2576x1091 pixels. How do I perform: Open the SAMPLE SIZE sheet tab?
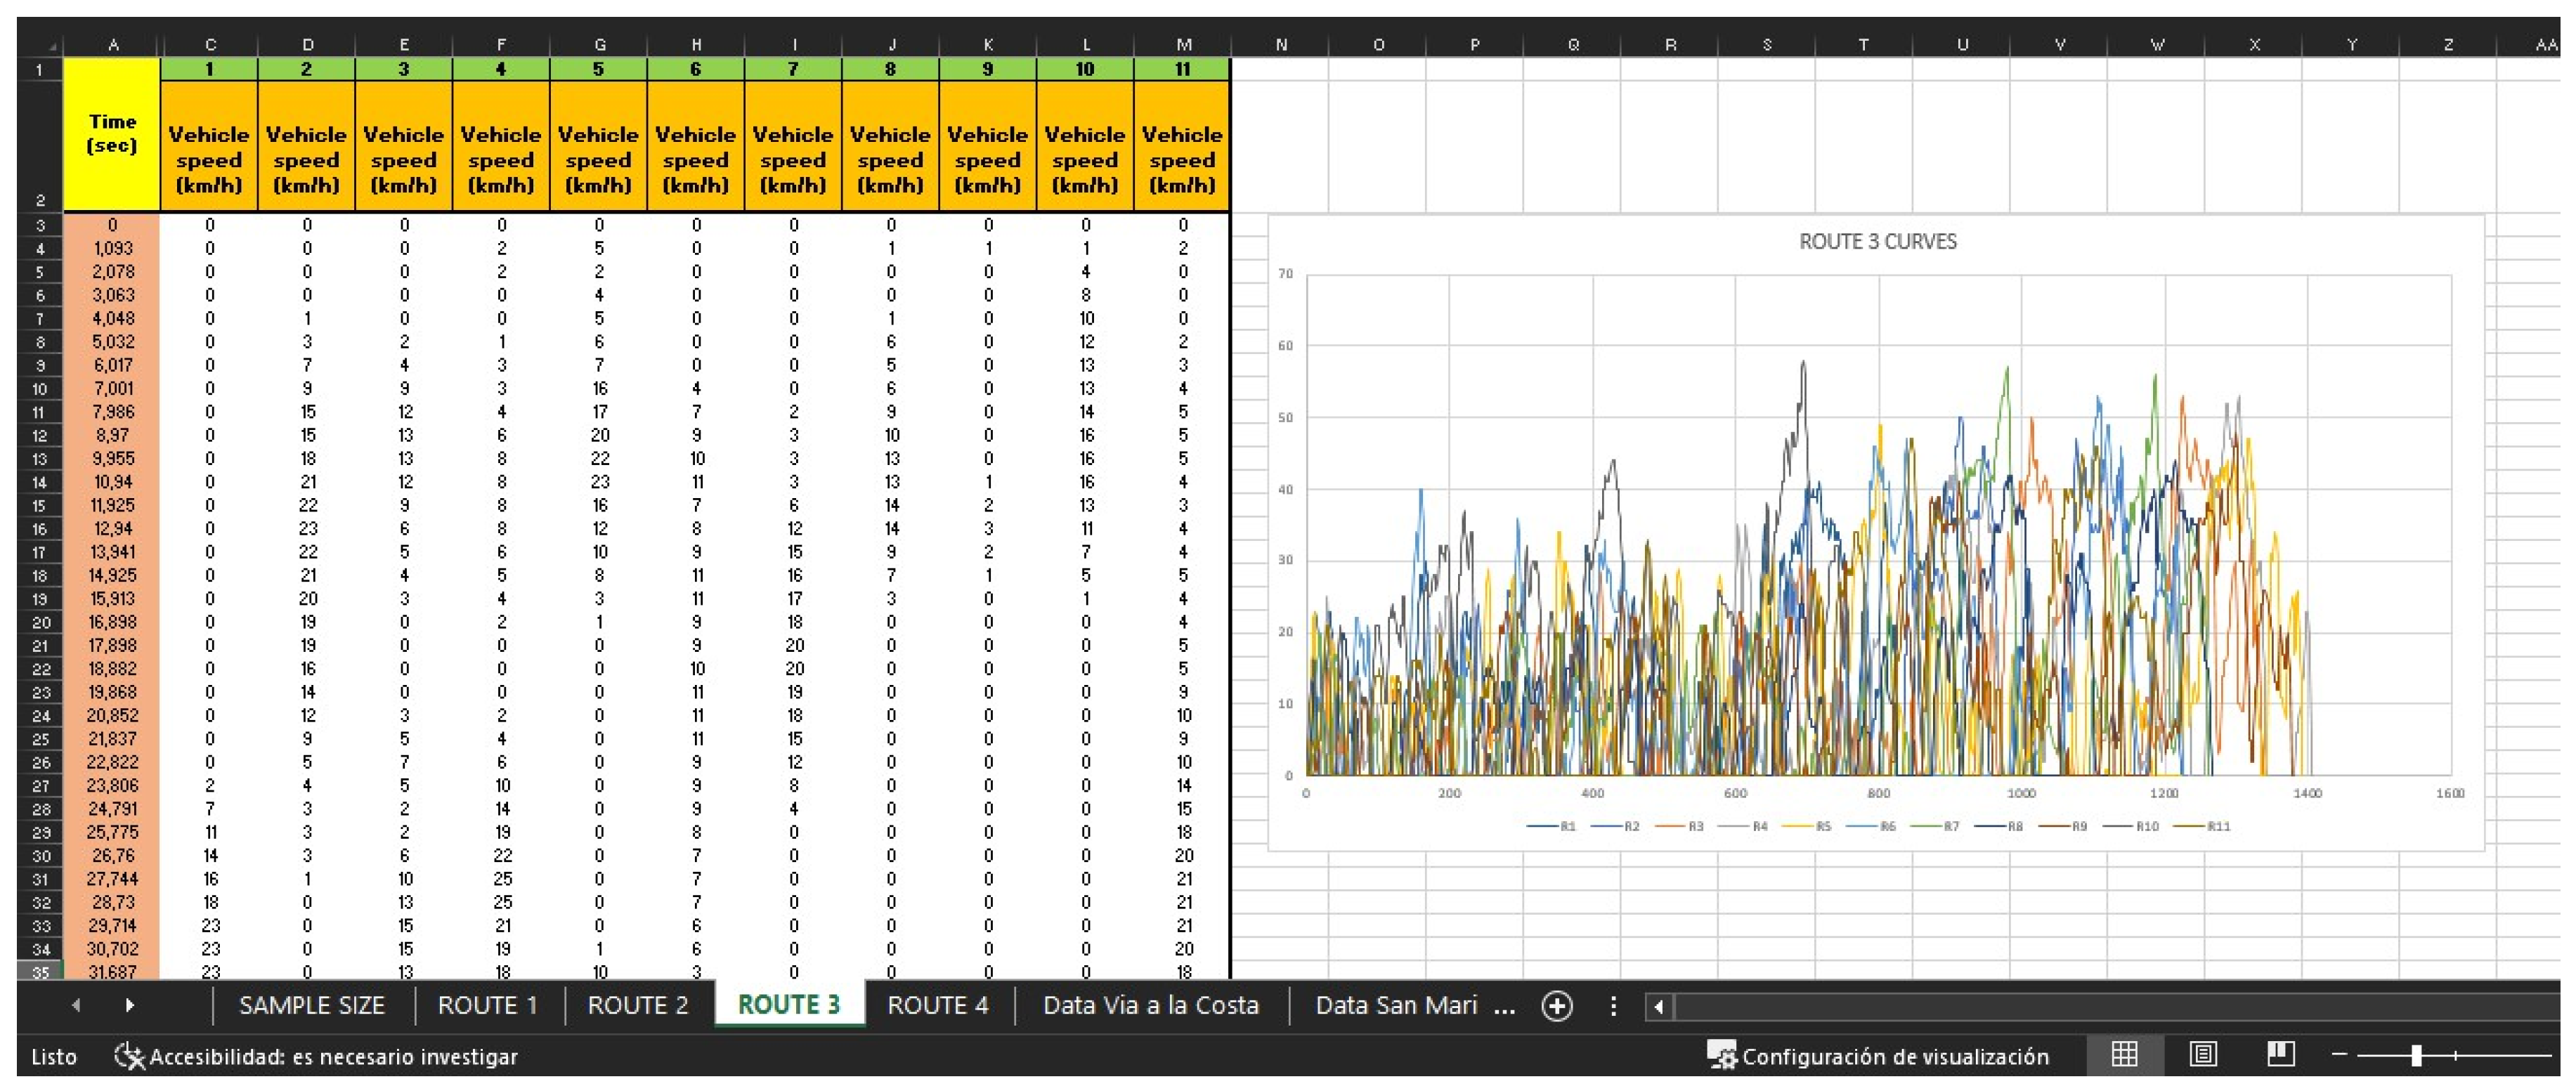click(x=311, y=1005)
